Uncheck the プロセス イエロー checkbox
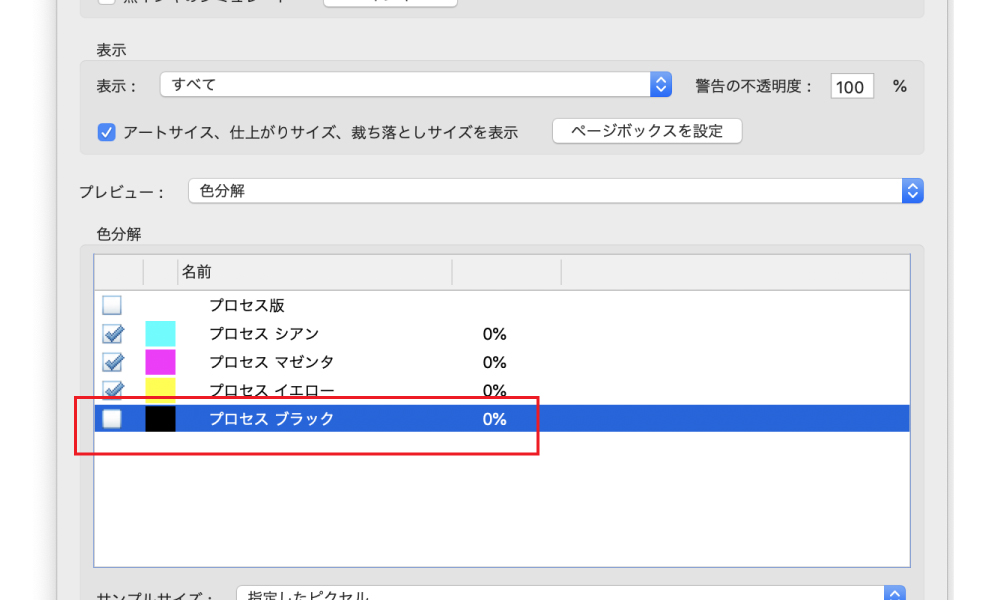The image size is (1000, 600). [x=112, y=389]
